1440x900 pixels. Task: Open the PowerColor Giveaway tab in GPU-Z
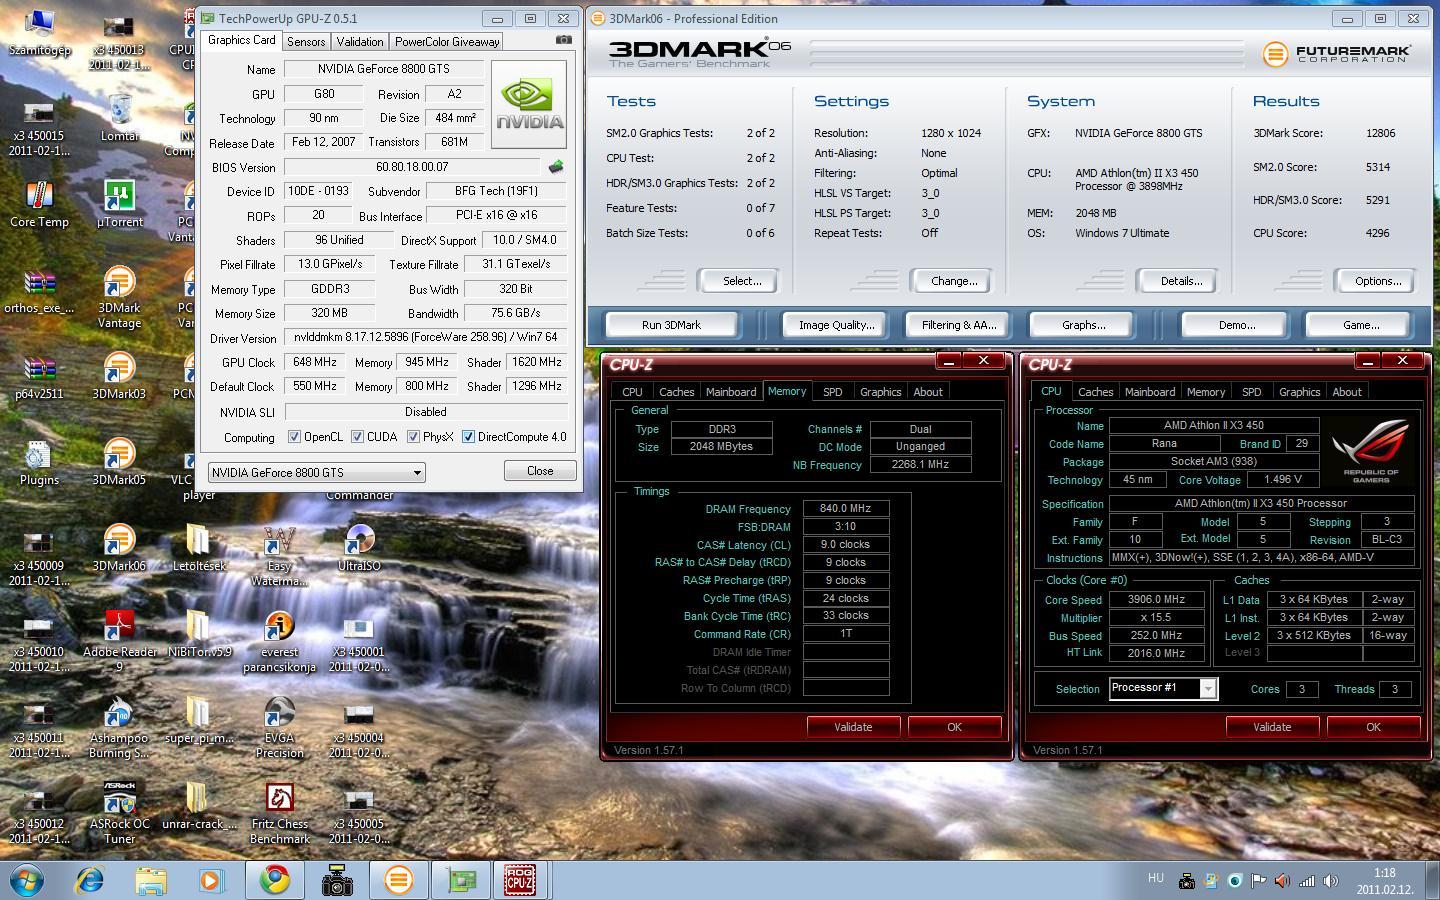pos(447,42)
